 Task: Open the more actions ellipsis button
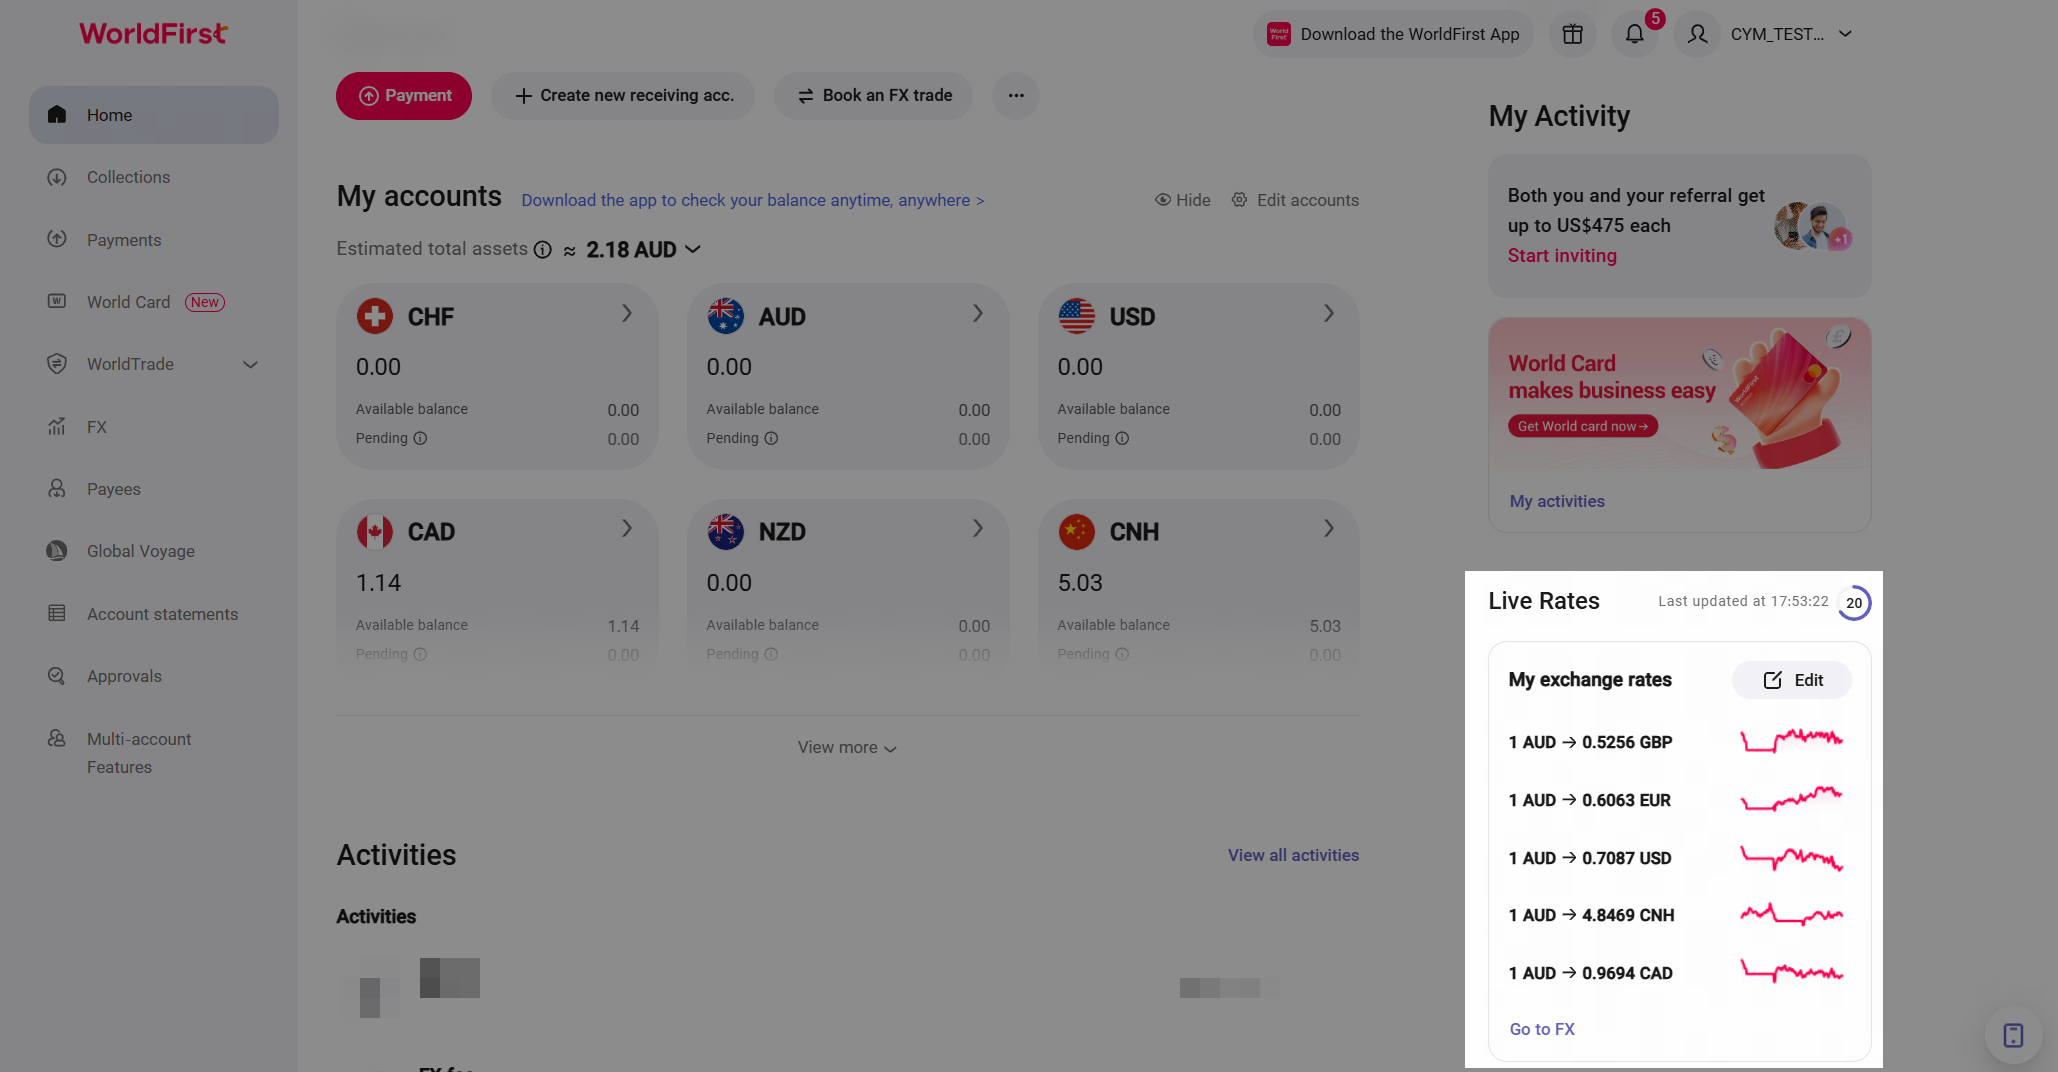pyautogui.click(x=1016, y=96)
